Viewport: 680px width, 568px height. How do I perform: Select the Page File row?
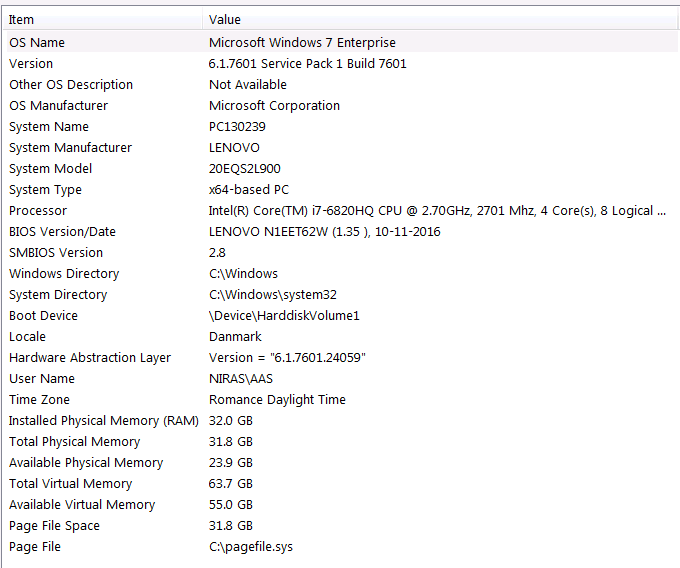[x=342, y=547]
